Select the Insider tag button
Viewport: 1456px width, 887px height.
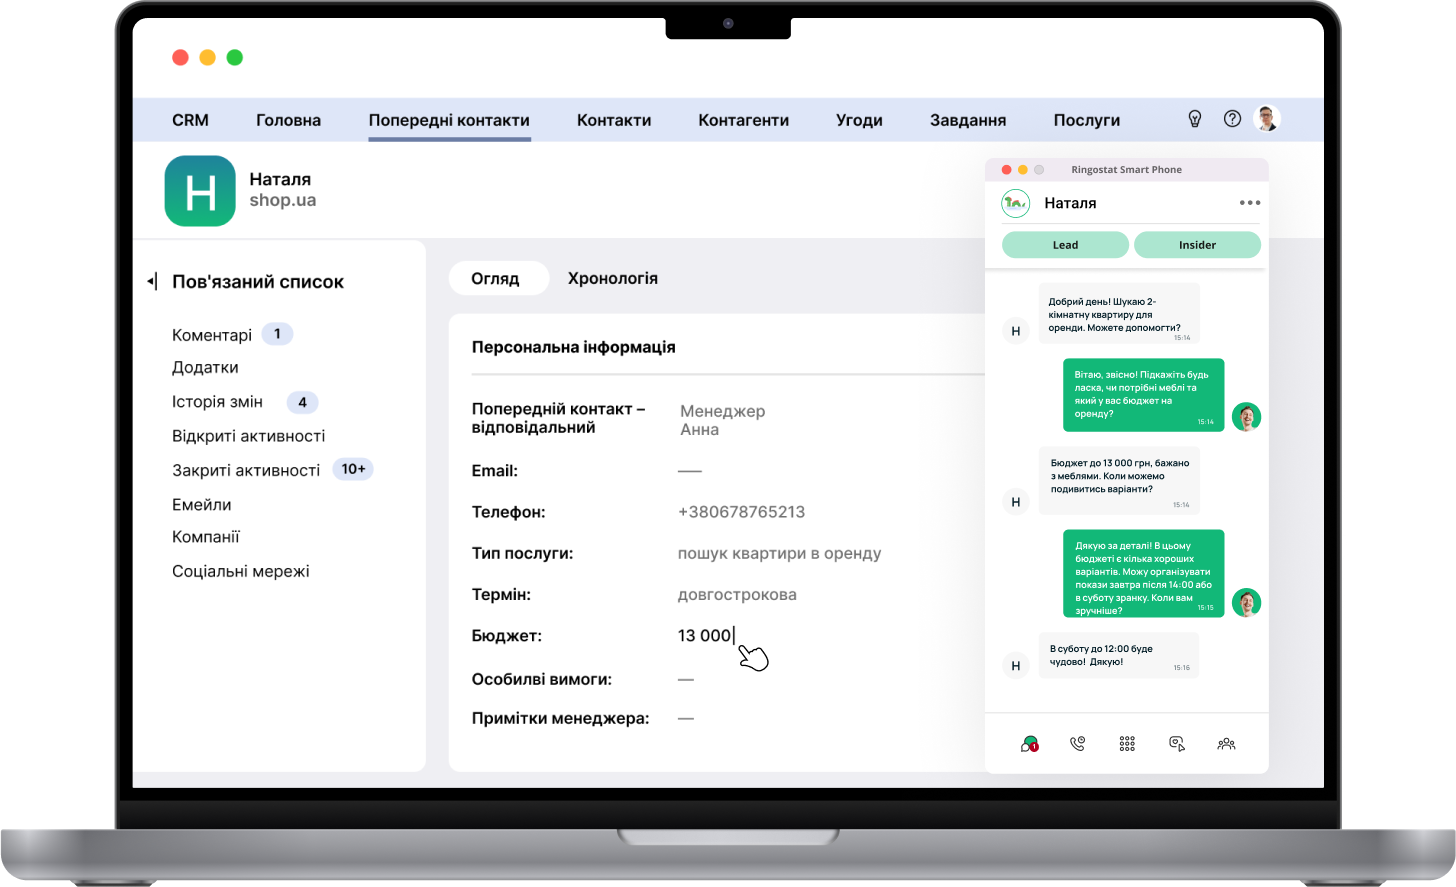1197,245
